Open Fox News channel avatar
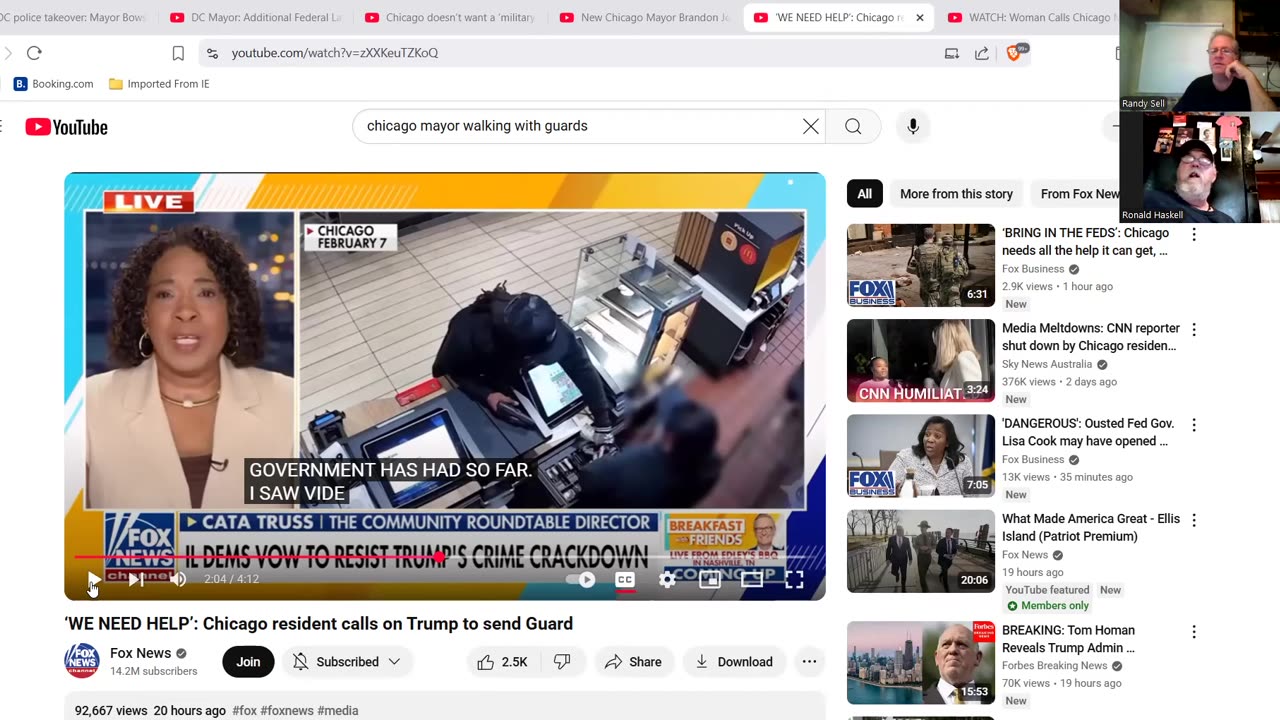This screenshot has height=720, width=1280. (82, 661)
